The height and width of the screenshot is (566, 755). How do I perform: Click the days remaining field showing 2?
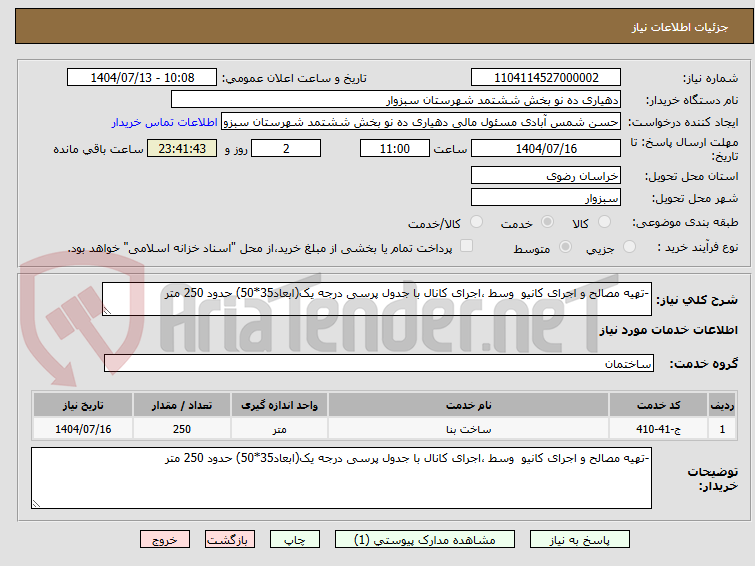click(286, 148)
